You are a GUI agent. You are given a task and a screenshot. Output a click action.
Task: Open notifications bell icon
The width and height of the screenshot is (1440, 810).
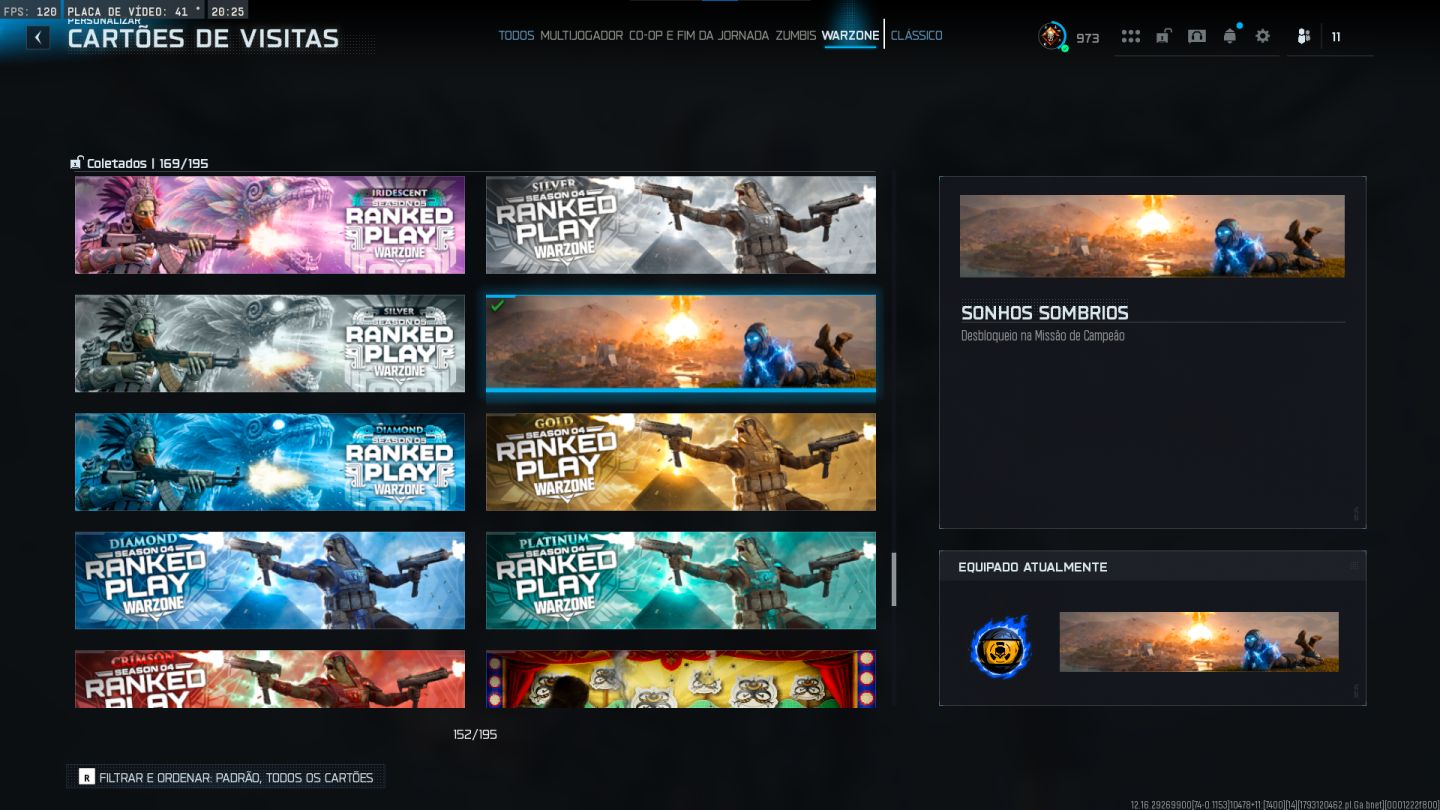pyautogui.click(x=1230, y=36)
